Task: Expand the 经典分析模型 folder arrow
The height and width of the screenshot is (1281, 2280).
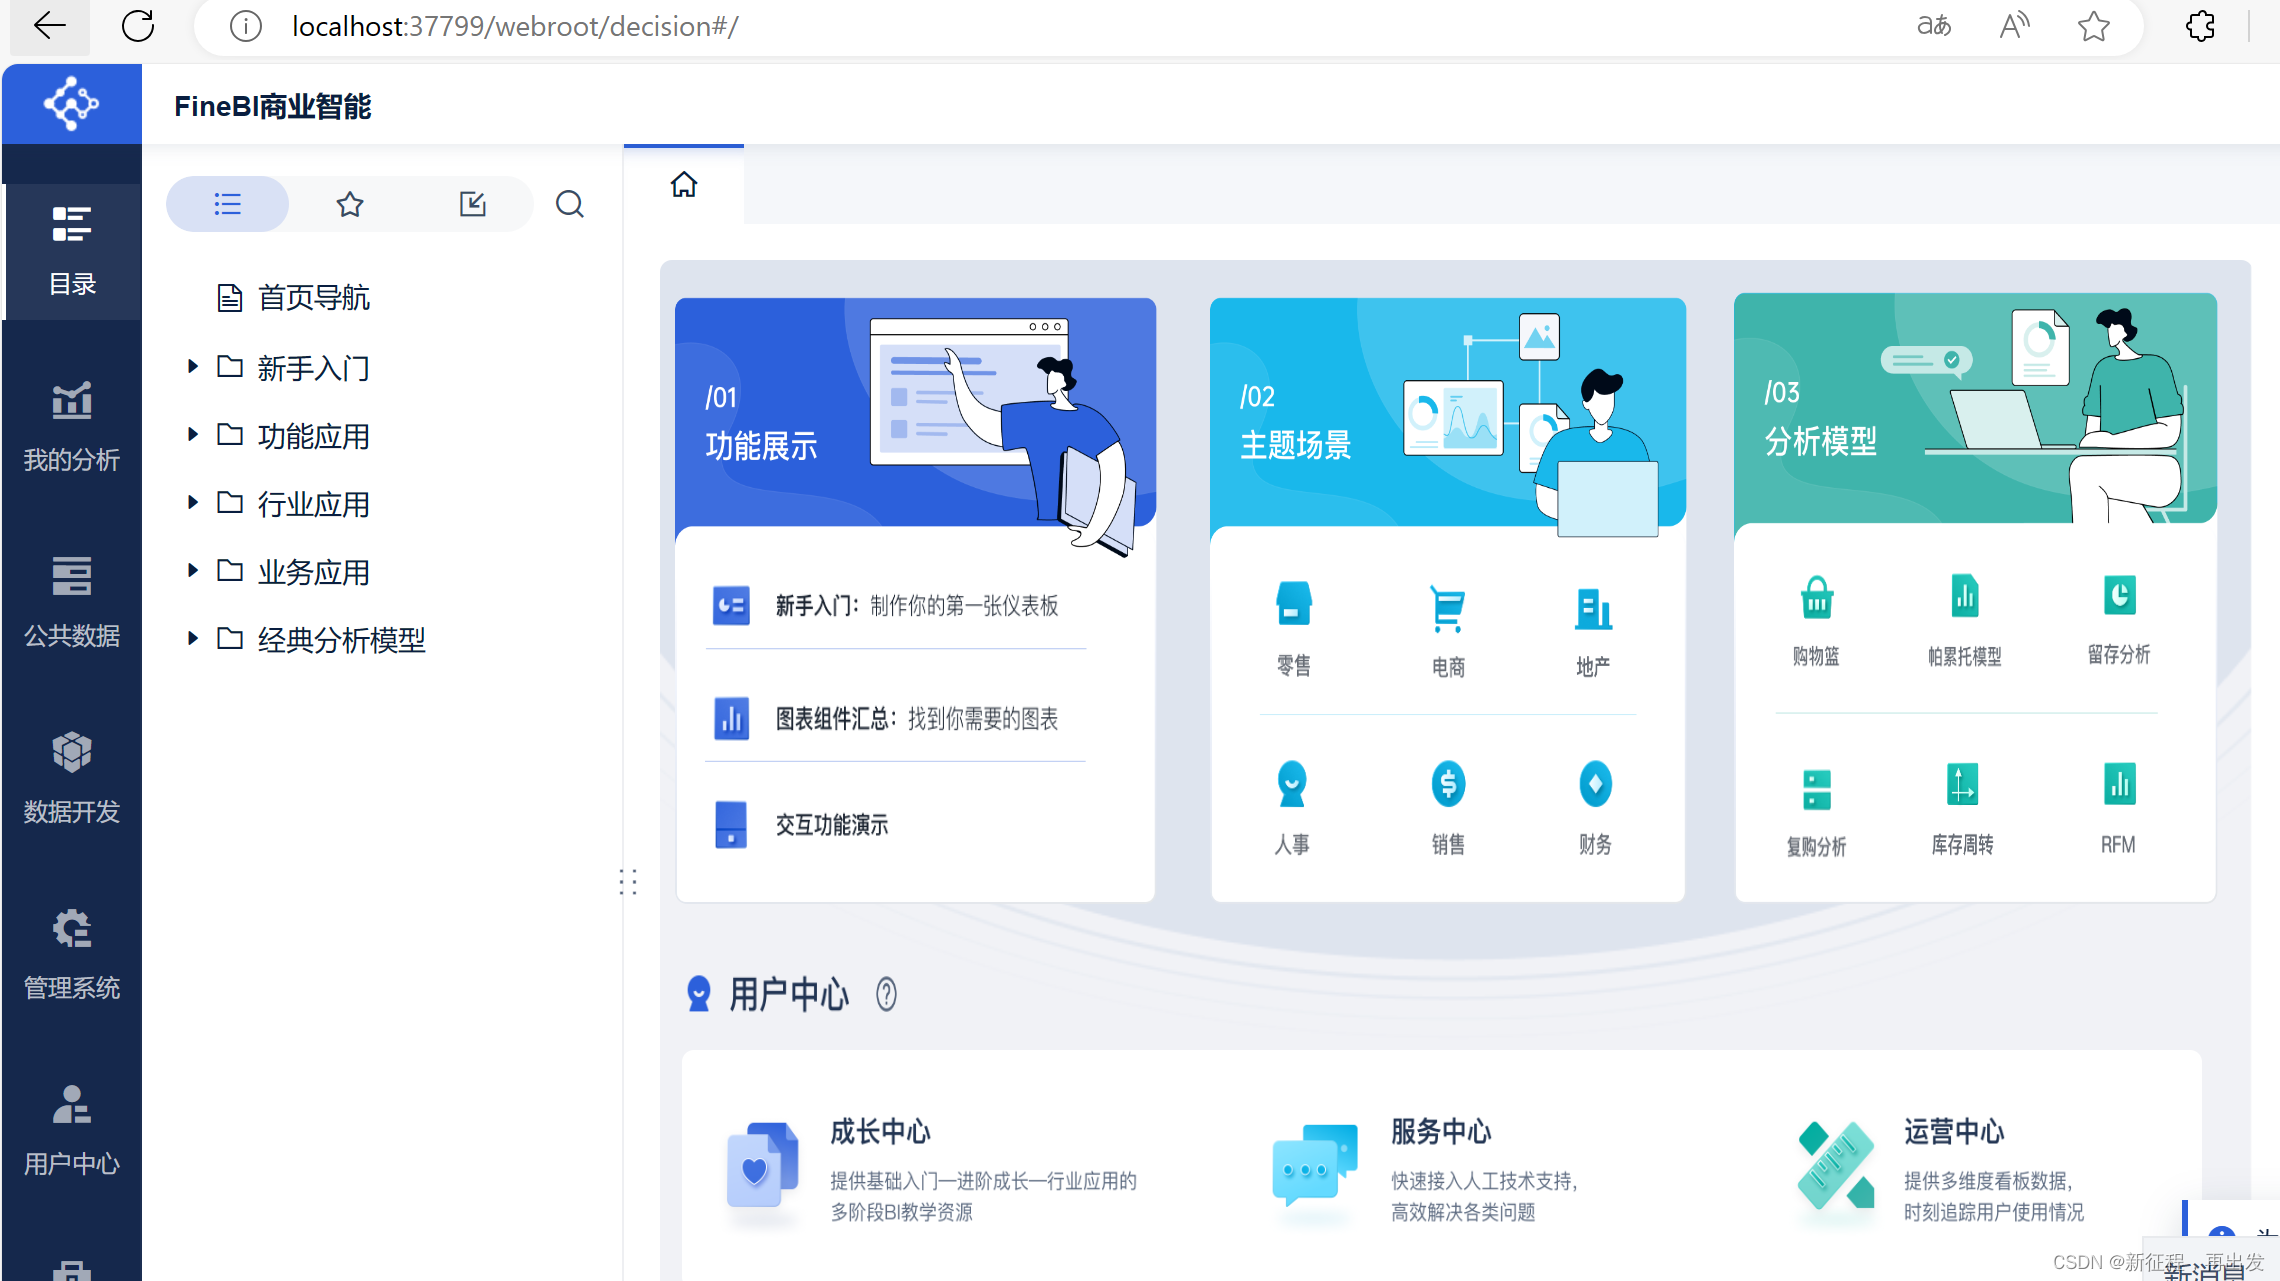Action: tap(192, 639)
